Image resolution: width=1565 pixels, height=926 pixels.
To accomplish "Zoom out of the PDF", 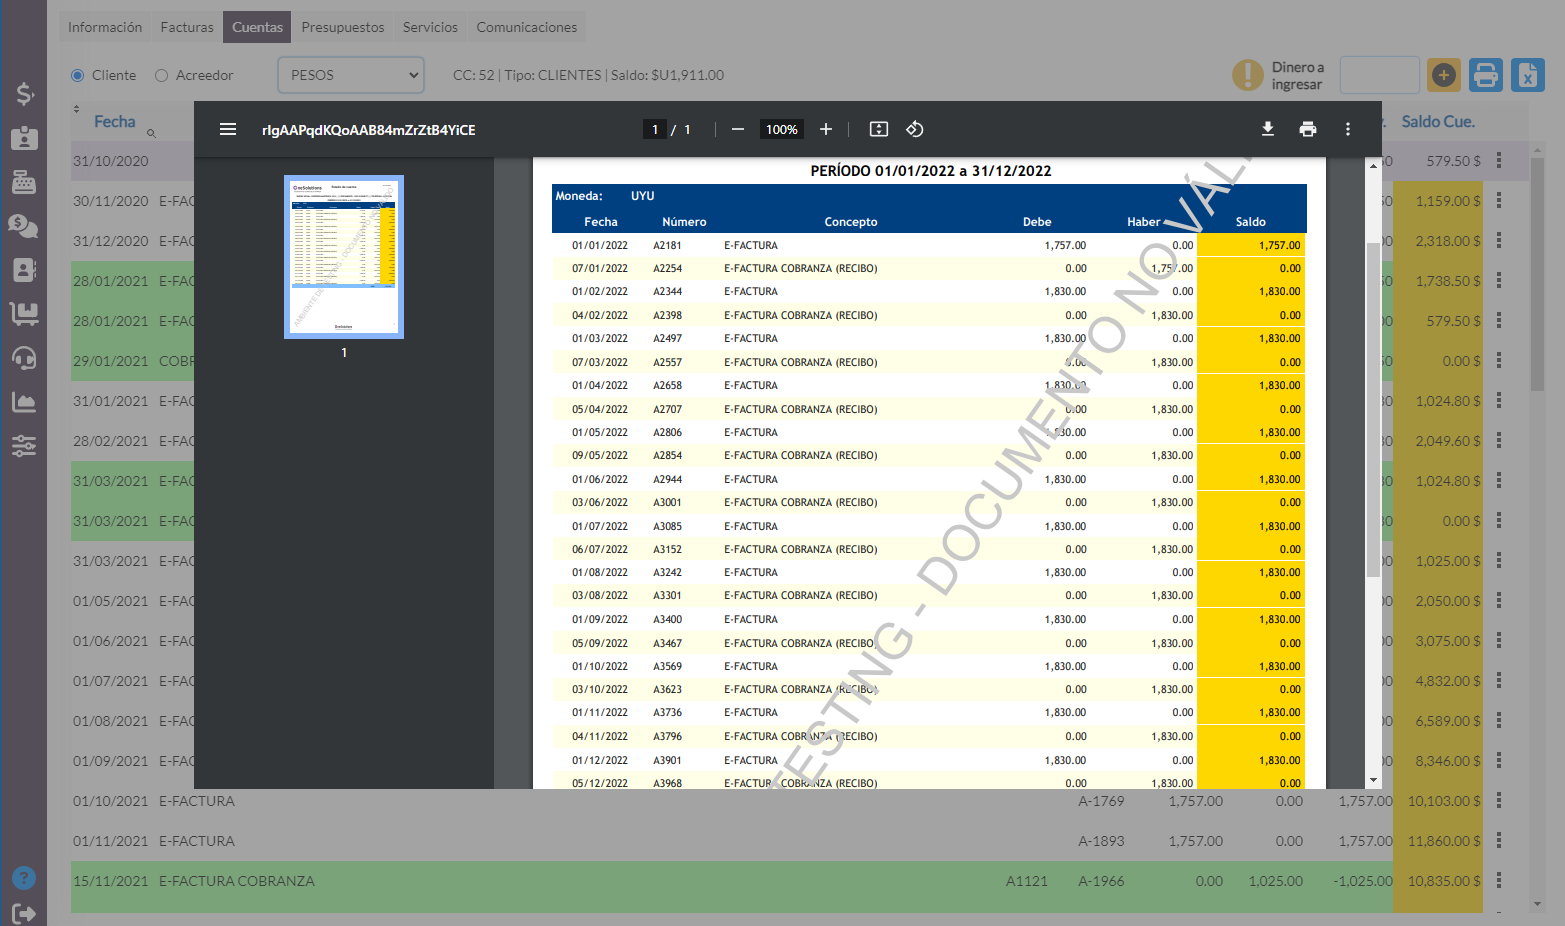I will pos(738,129).
